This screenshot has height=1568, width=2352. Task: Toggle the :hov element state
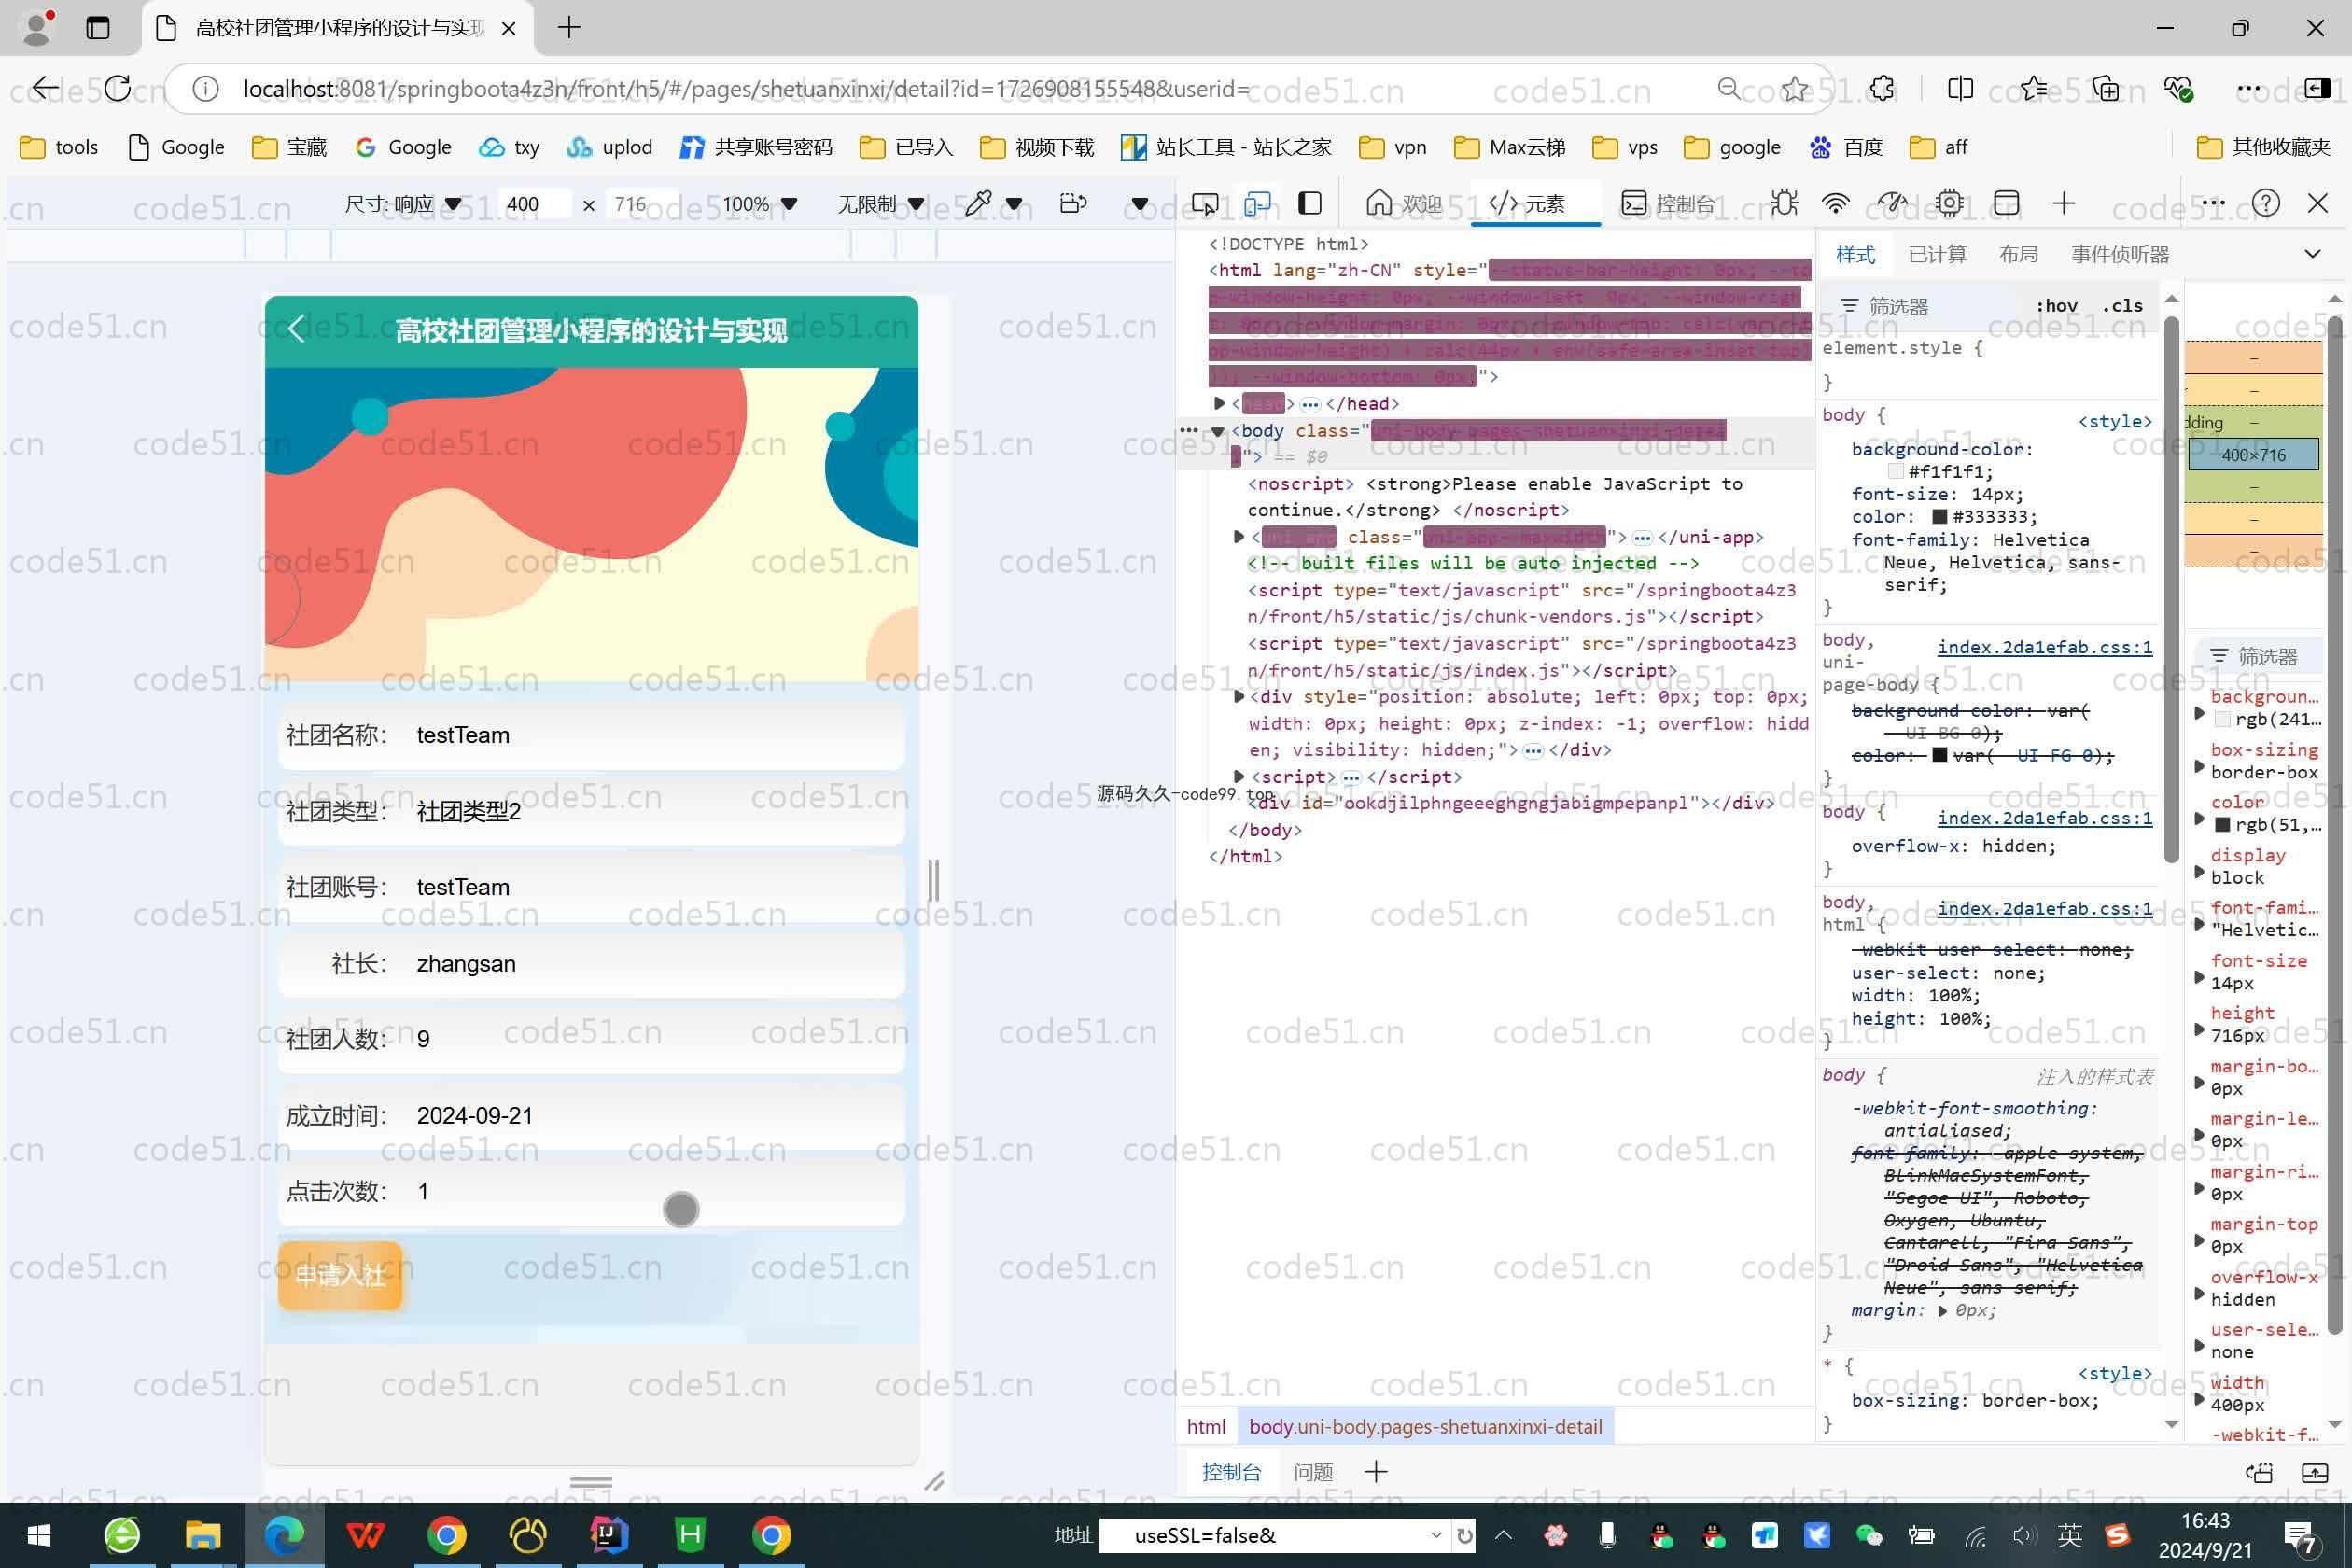(2056, 306)
